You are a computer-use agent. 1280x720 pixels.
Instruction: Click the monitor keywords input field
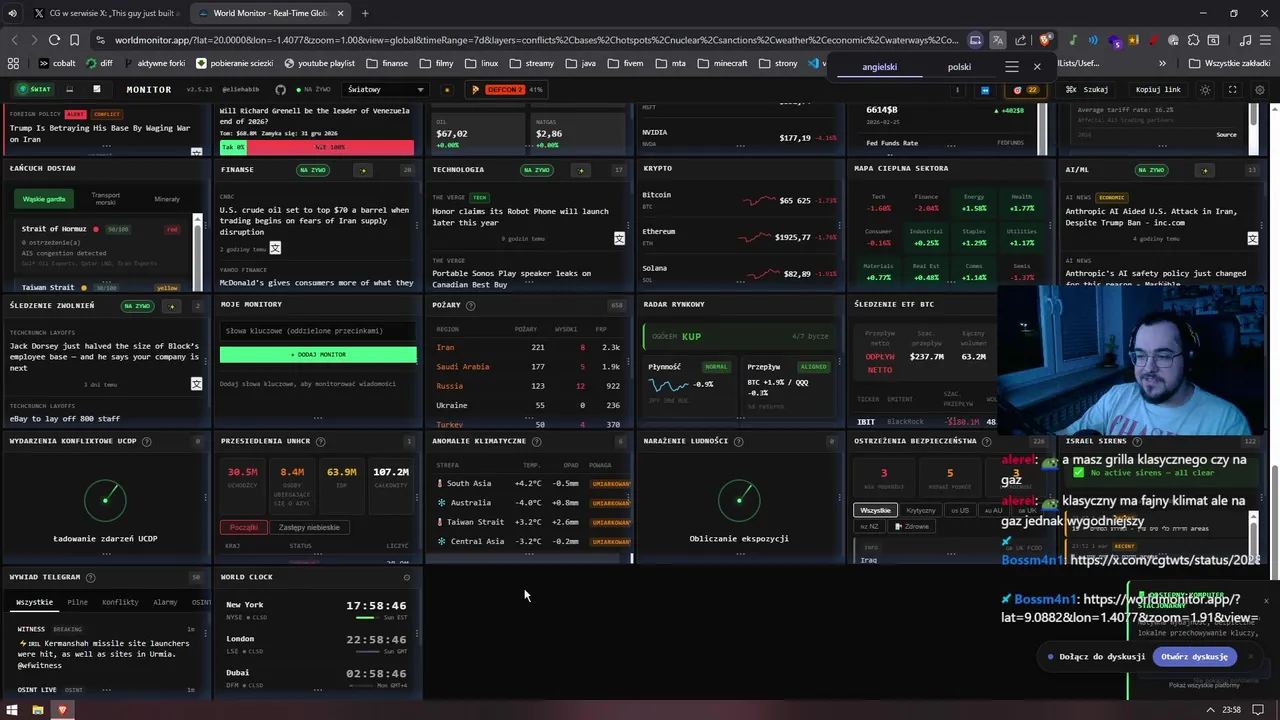[x=318, y=331]
